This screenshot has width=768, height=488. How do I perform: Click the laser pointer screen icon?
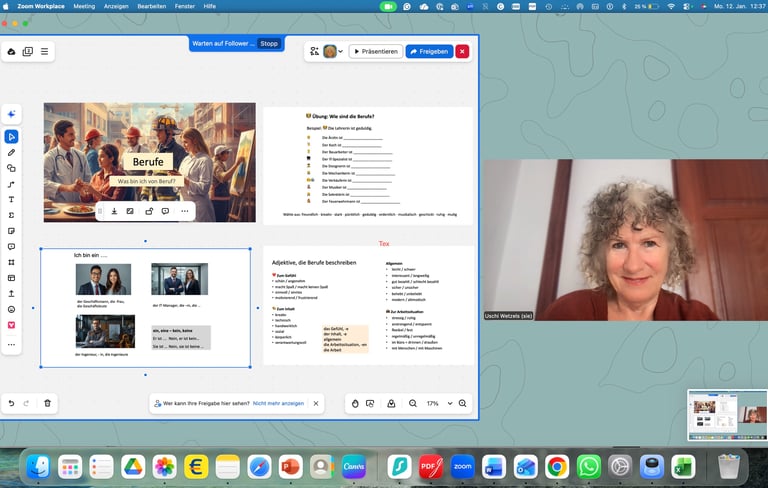pyautogui.click(x=370, y=403)
